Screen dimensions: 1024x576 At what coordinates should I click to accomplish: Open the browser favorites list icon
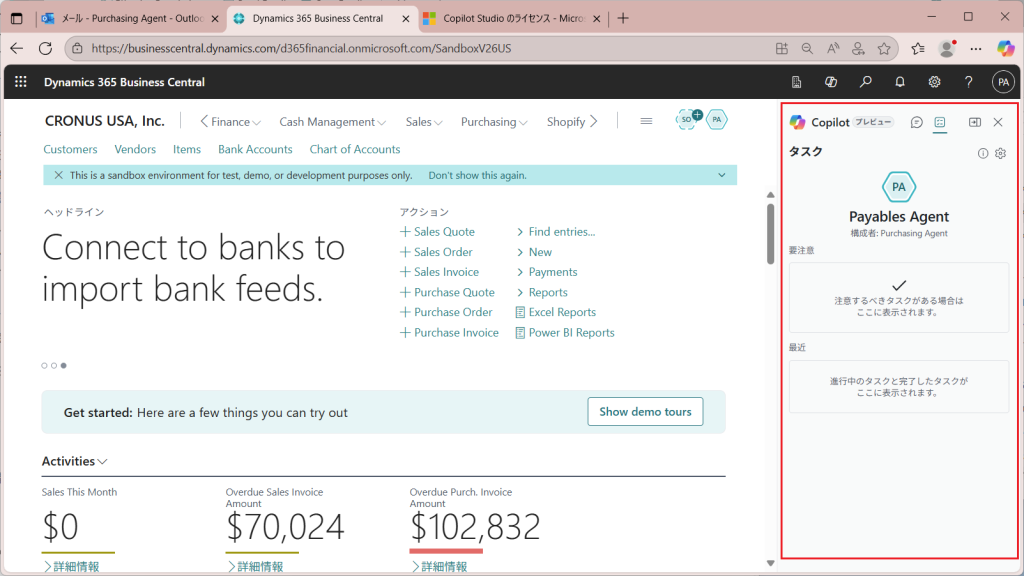[x=918, y=48]
